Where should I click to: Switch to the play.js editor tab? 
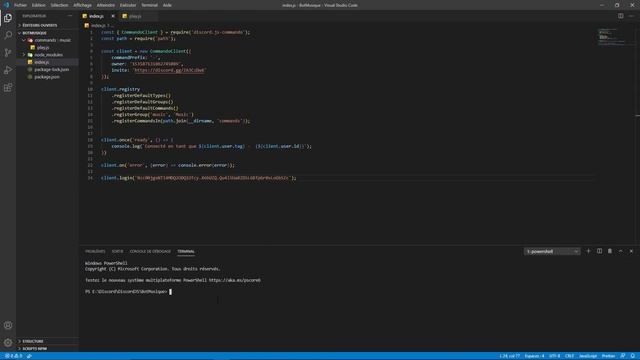coord(135,16)
